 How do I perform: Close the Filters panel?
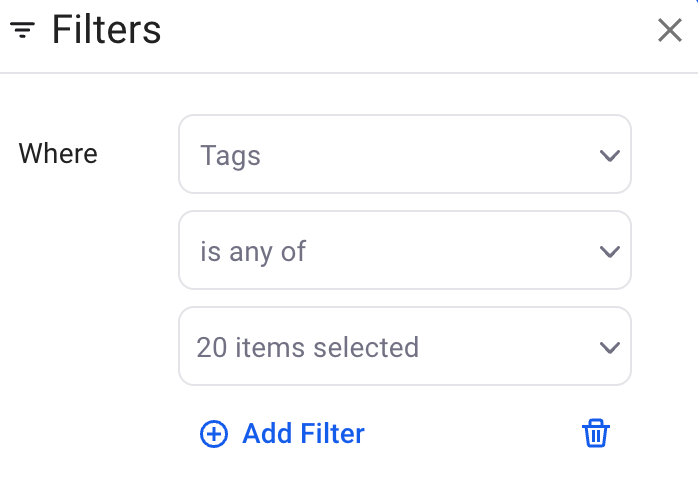click(x=669, y=31)
